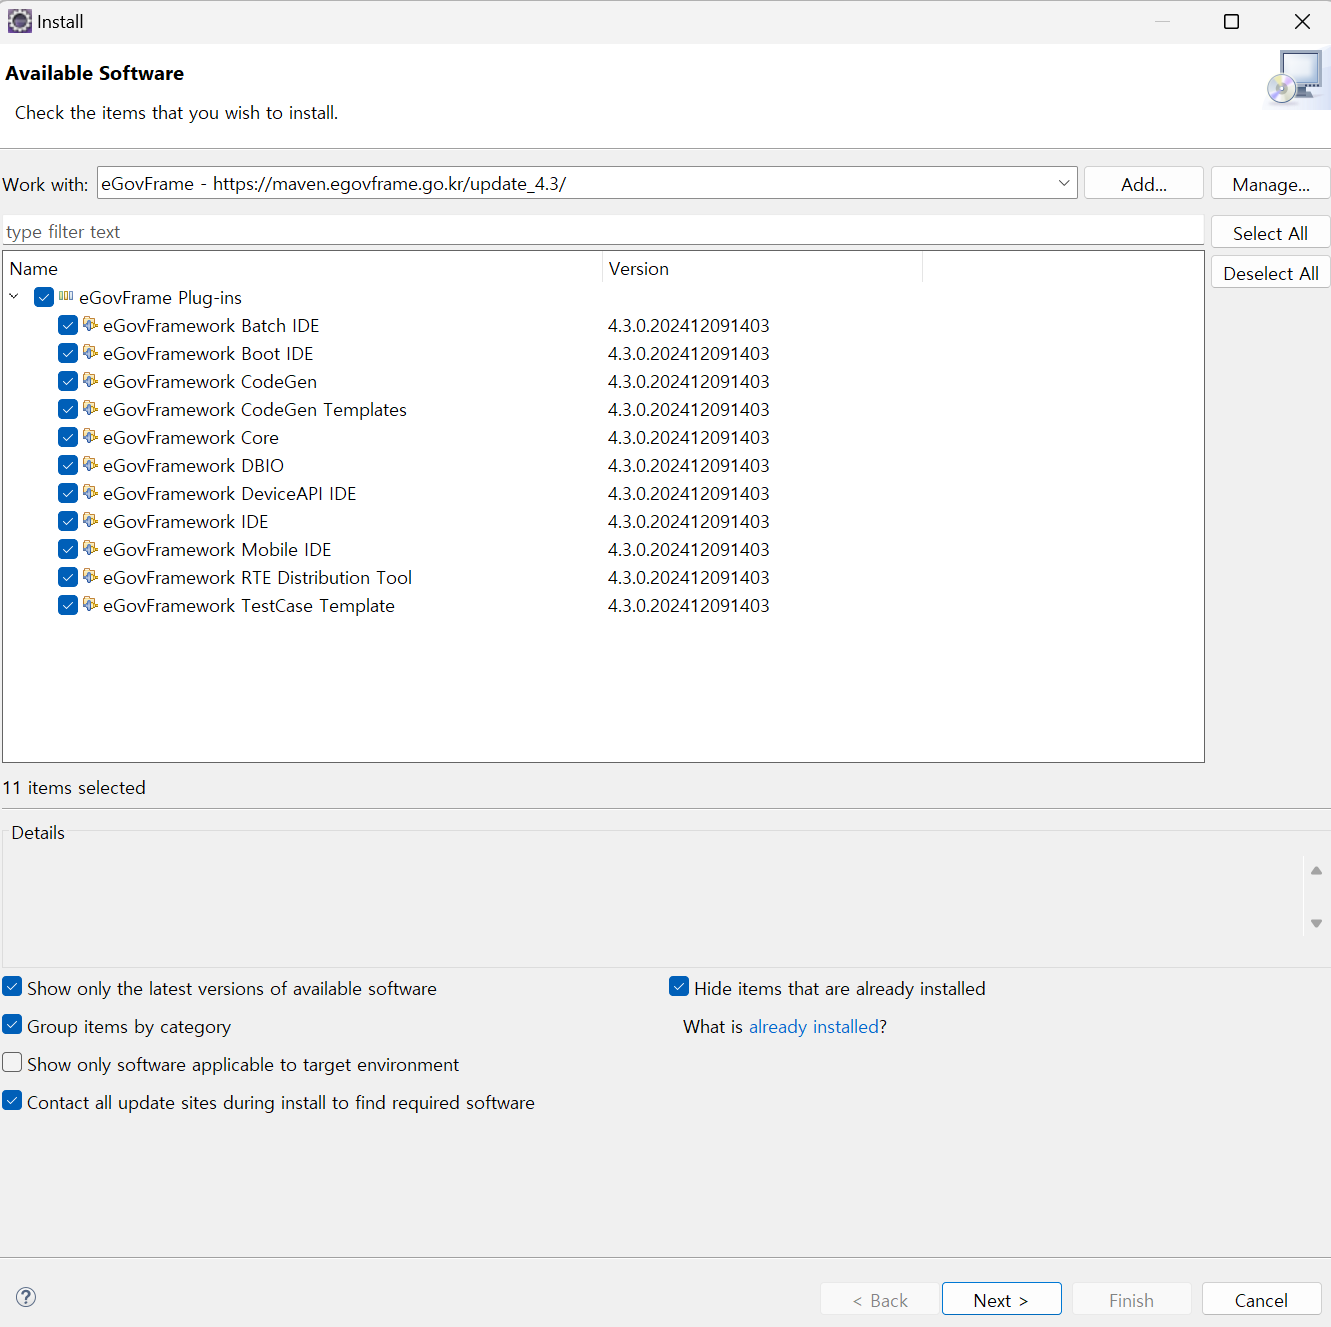This screenshot has height=1327, width=1331.
Task: Sort the list by the Version column header
Action: pyautogui.click(x=638, y=269)
